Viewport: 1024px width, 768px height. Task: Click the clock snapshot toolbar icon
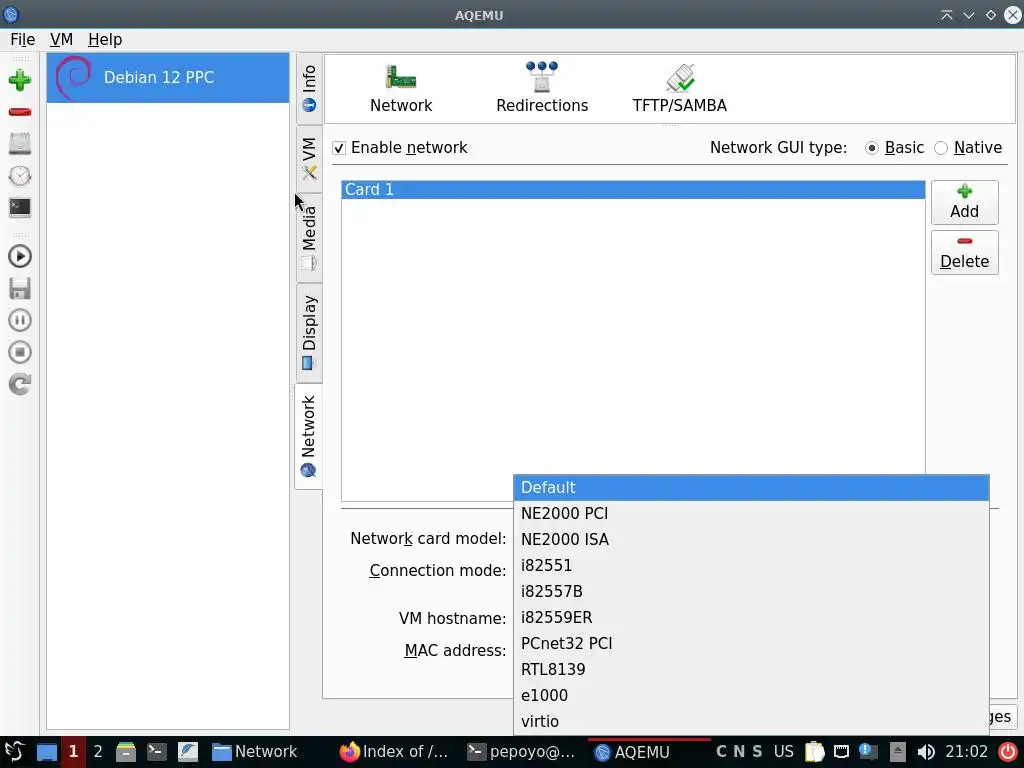[x=20, y=176]
